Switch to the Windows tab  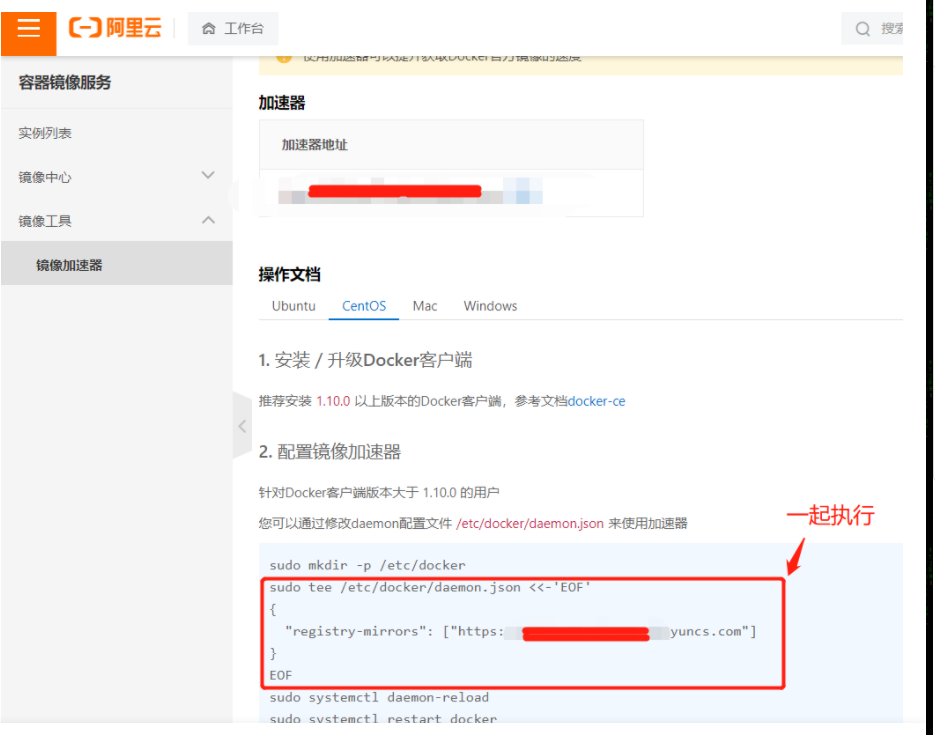(x=490, y=306)
